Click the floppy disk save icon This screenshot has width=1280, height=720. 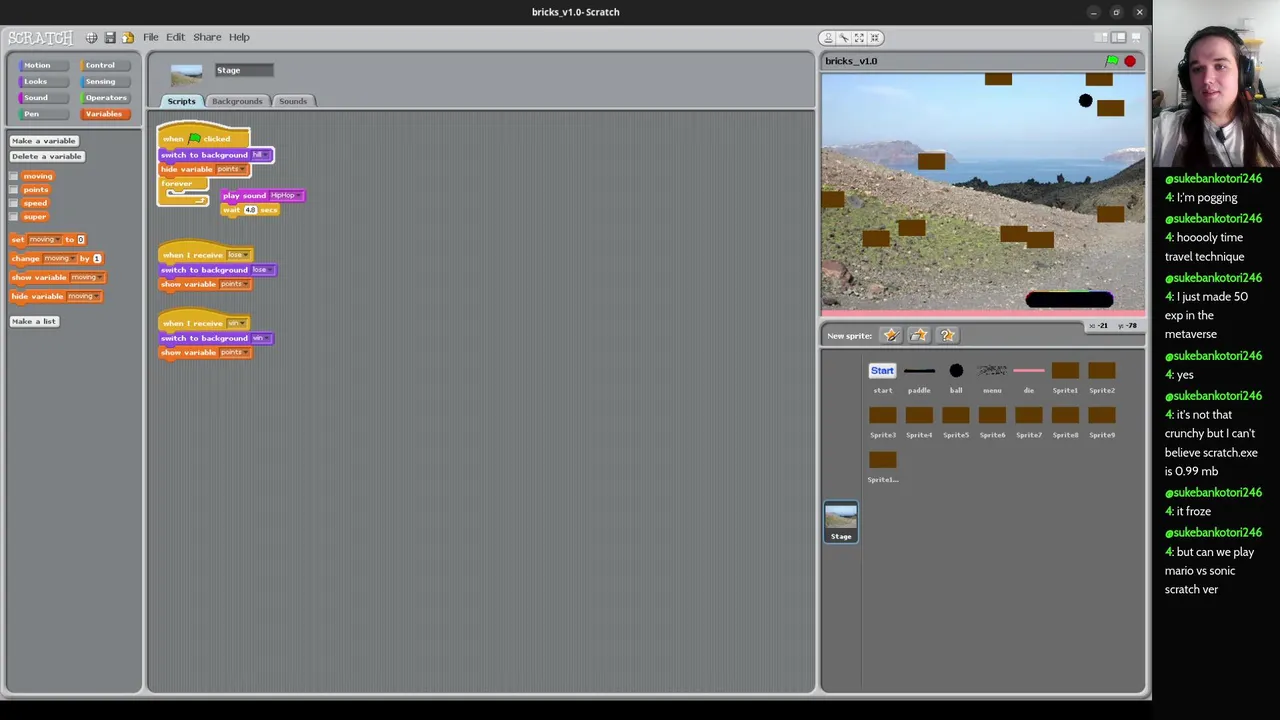click(x=110, y=38)
